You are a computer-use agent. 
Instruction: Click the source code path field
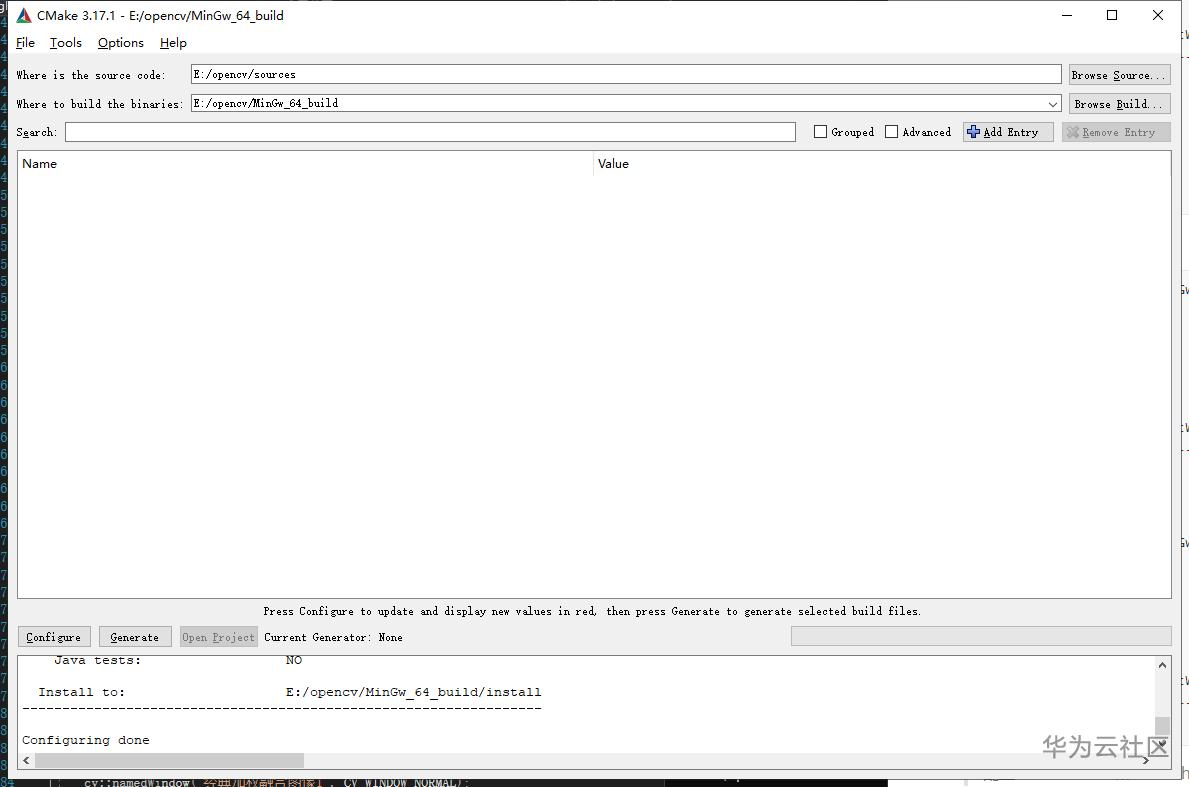click(626, 74)
